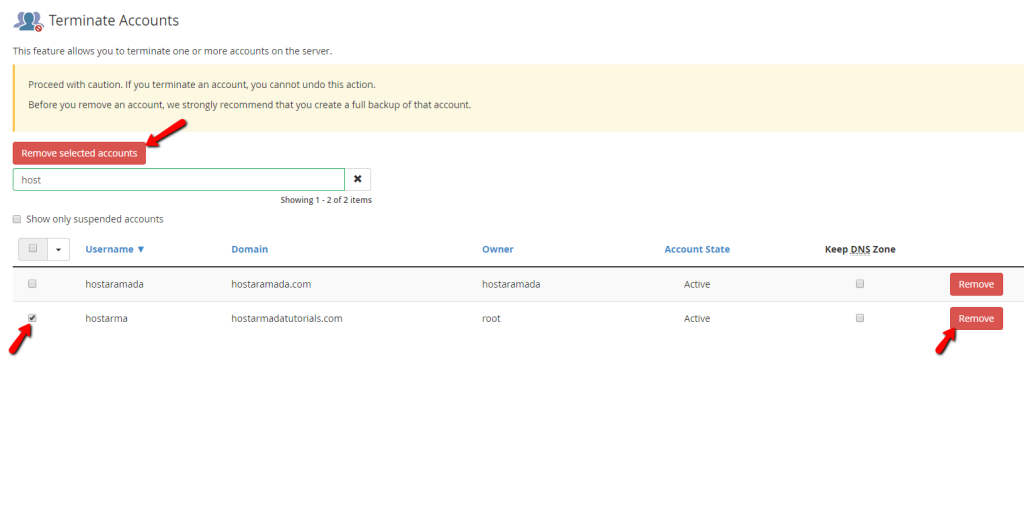Click the Showing 1 - 2 of 2 items text
This screenshot has height=508, width=1024.
(x=326, y=200)
